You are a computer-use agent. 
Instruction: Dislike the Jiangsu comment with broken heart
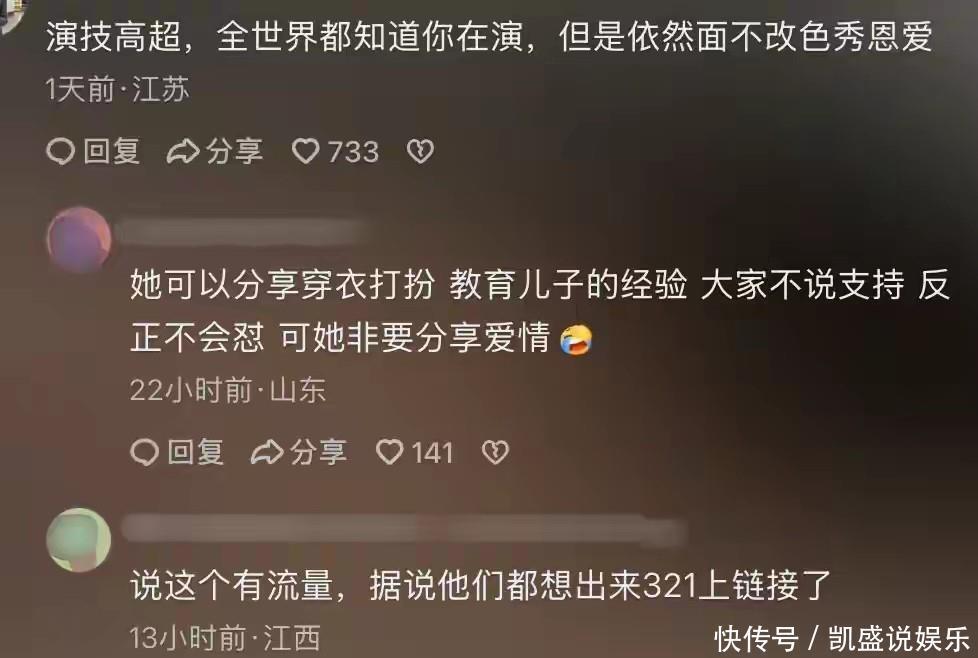(x=420, y=152)
